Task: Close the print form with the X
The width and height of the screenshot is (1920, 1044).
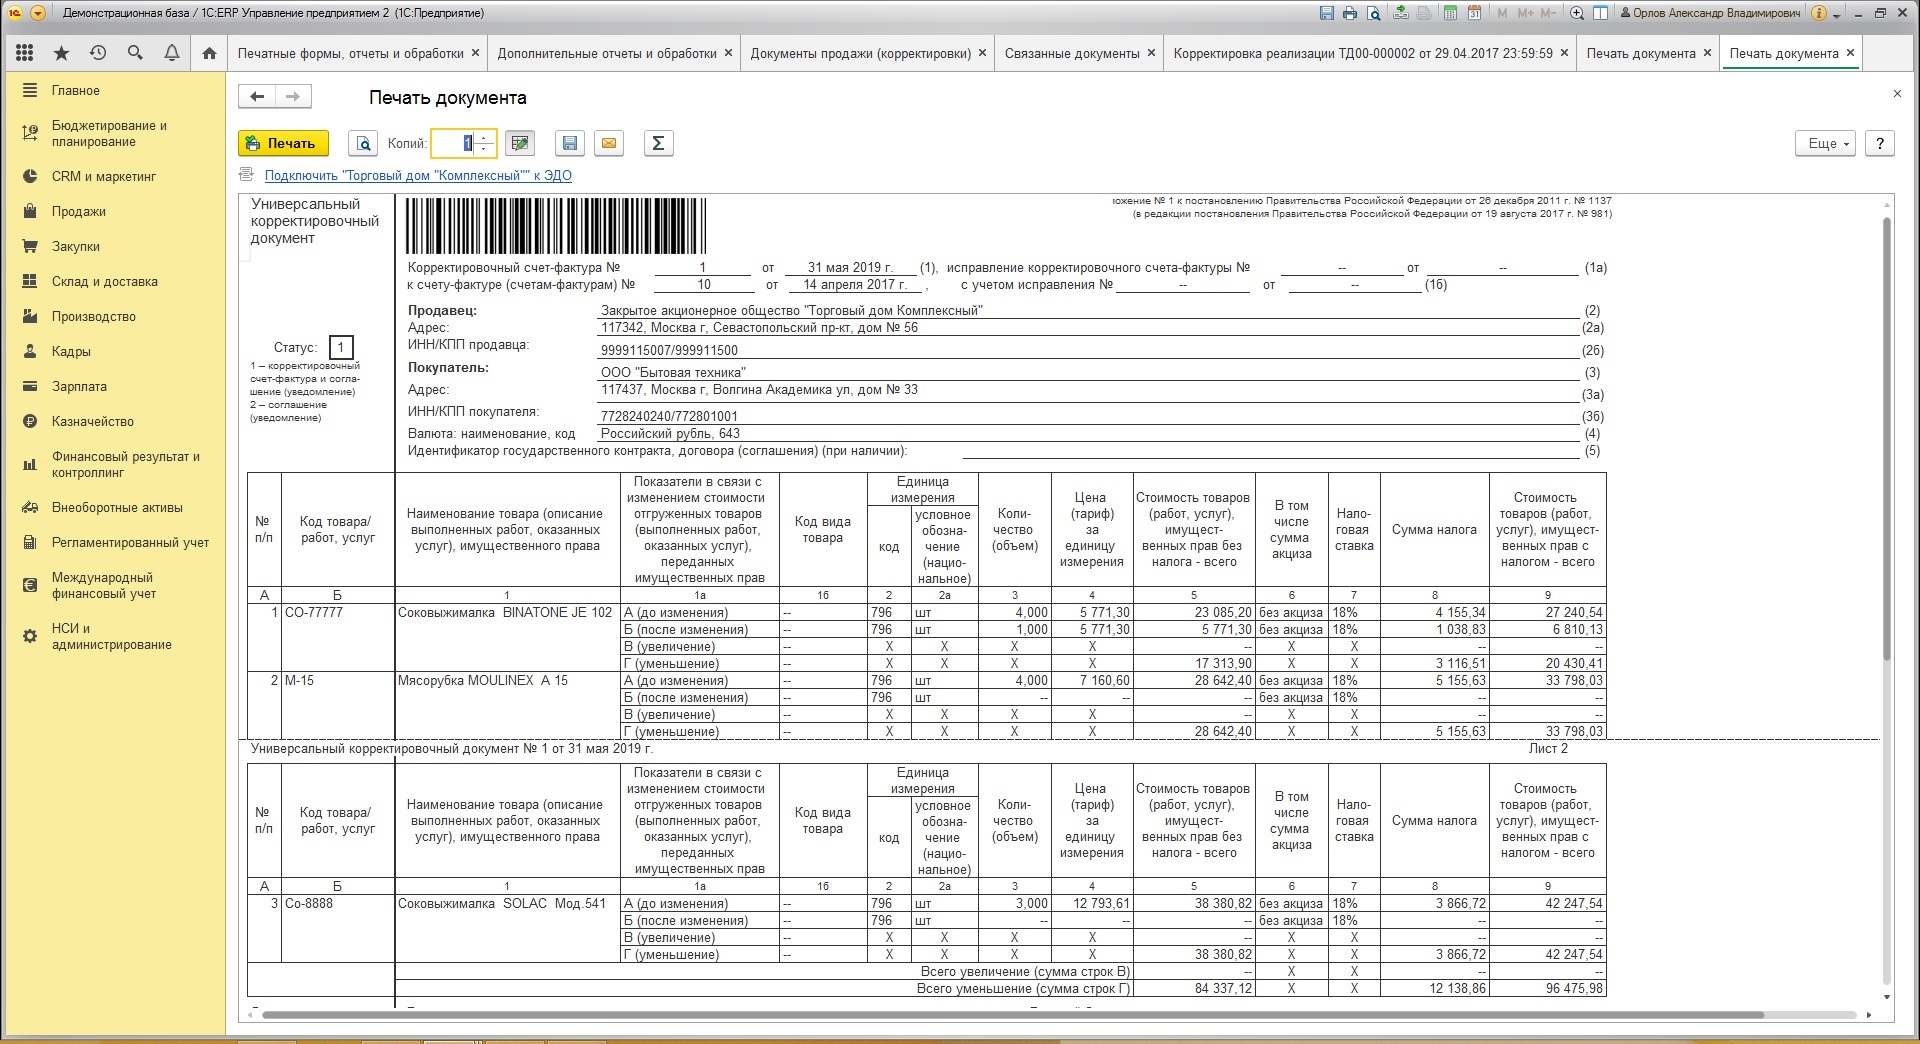Action: click(1897, 94)
